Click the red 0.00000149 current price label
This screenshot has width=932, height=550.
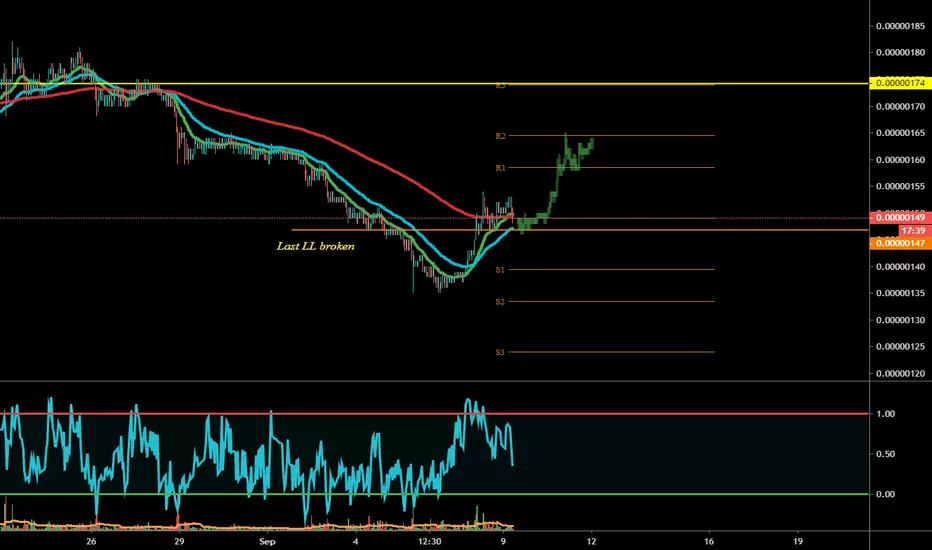[x=900, y=218]
